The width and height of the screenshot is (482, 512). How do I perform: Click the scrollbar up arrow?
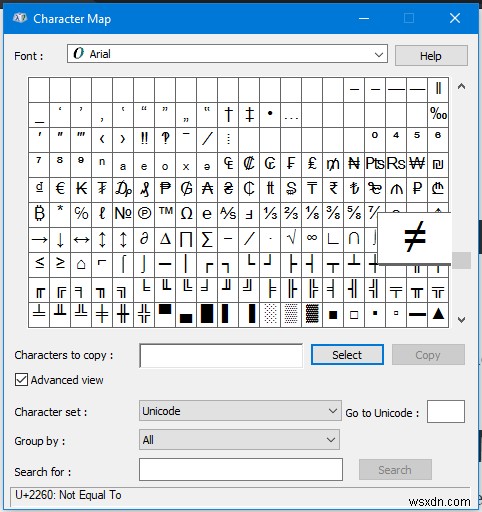coord(461,87)
